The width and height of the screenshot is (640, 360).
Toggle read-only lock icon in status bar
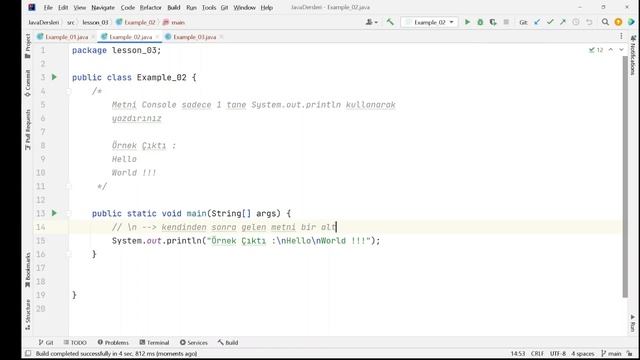tap(630, 353)
